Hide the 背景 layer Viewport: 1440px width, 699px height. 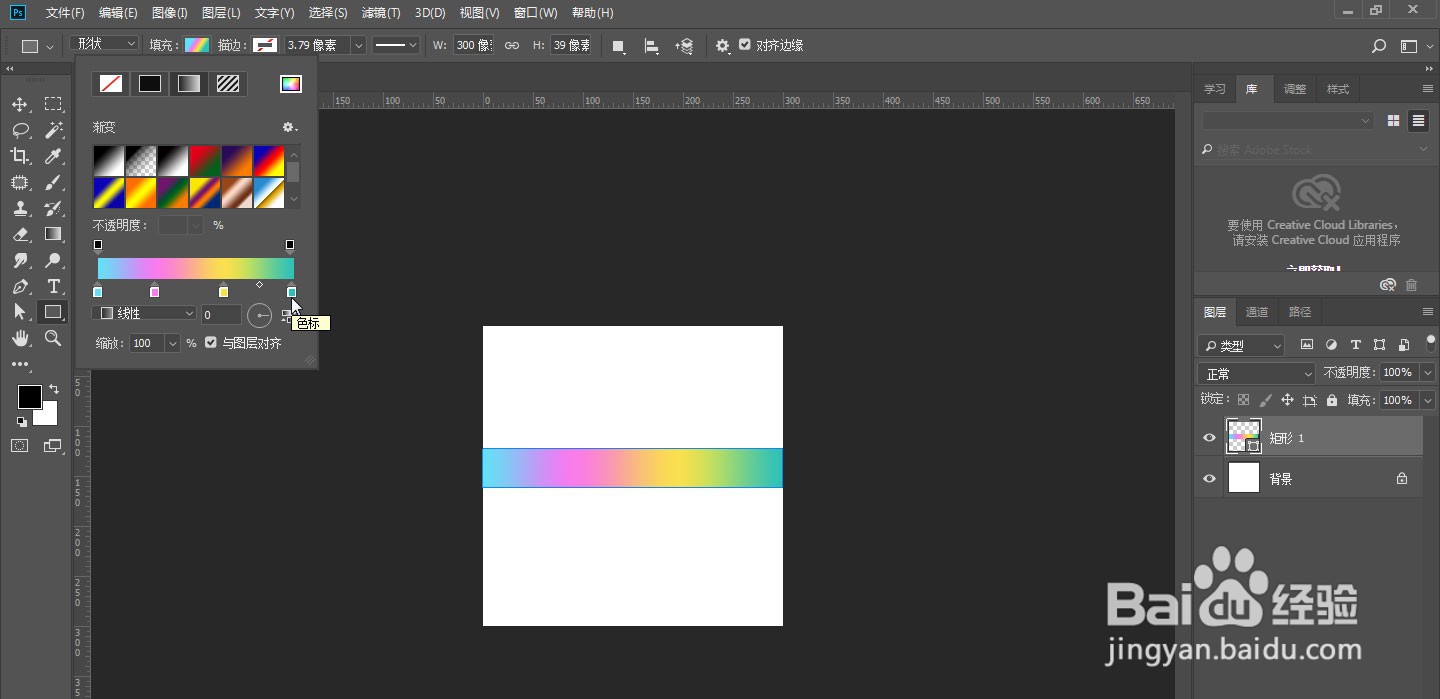pos(1209,479)
